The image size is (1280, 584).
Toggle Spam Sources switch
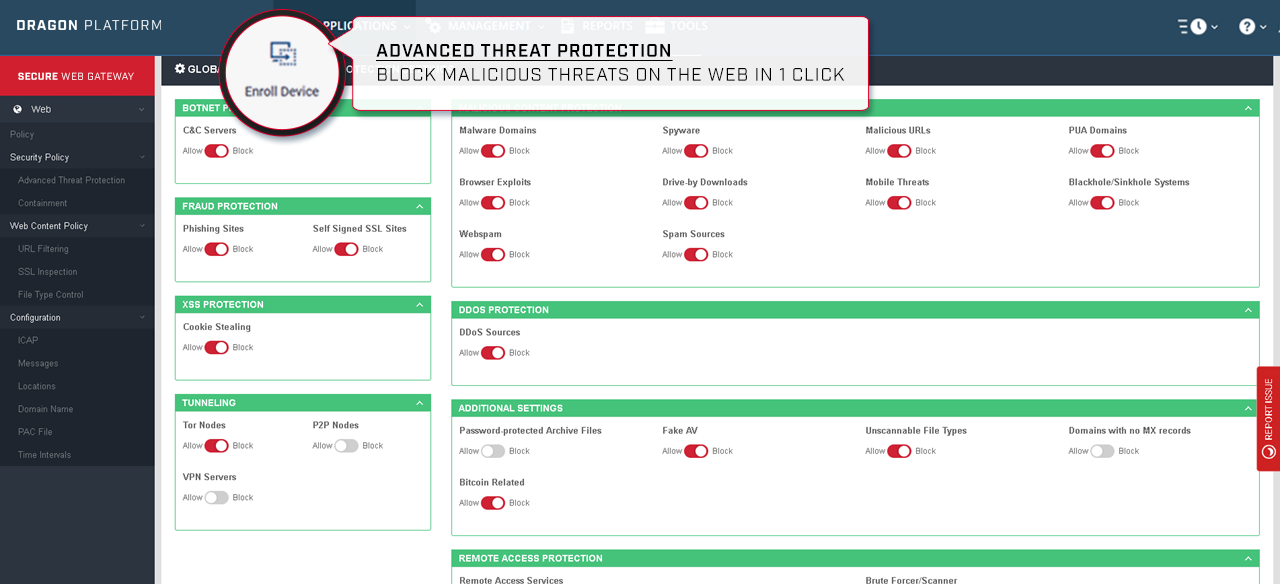696,255
